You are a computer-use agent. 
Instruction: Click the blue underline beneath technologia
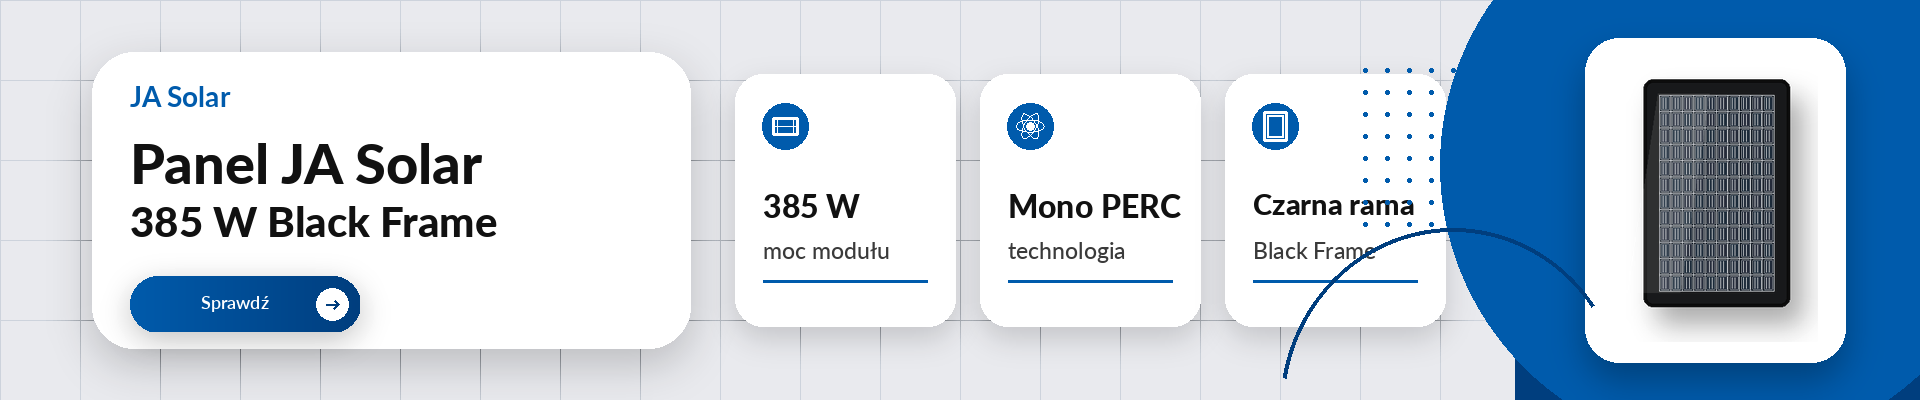click(1090, 282)
